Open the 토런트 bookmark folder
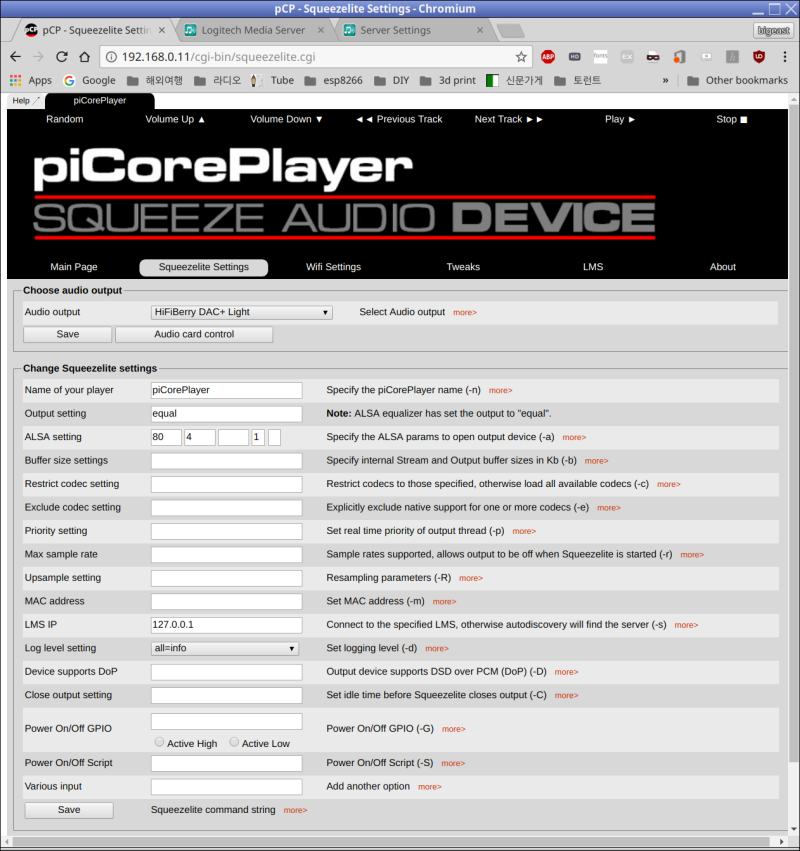 [577, 80]
